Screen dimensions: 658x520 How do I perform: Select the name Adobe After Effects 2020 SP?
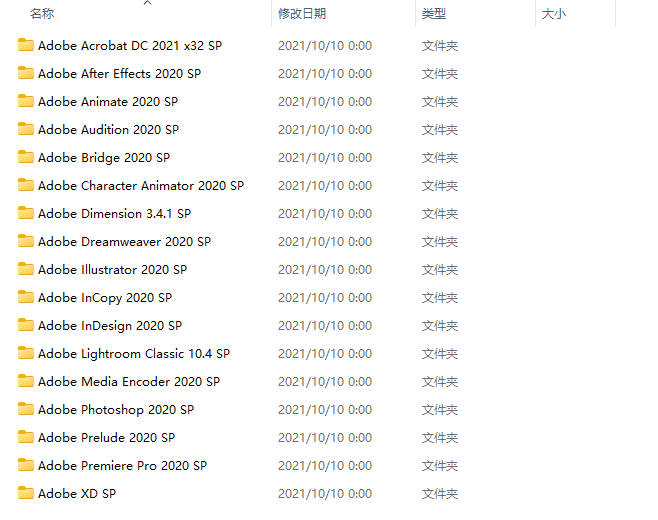(x=120, y=73)
